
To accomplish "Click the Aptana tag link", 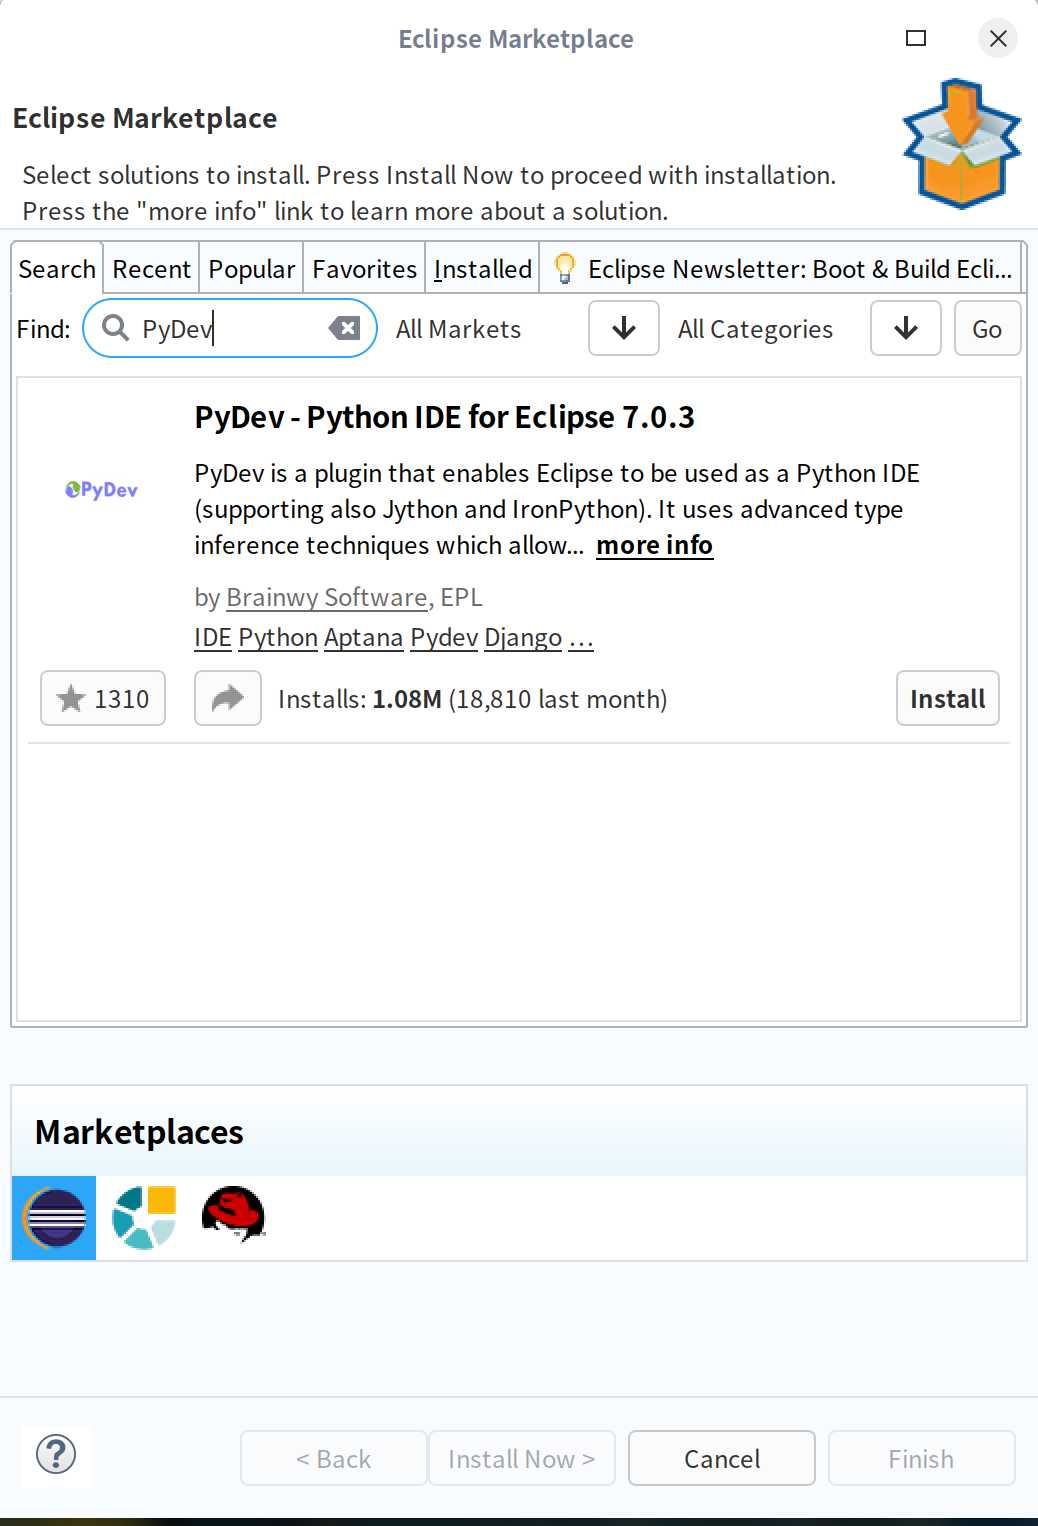I will [364, 638].
